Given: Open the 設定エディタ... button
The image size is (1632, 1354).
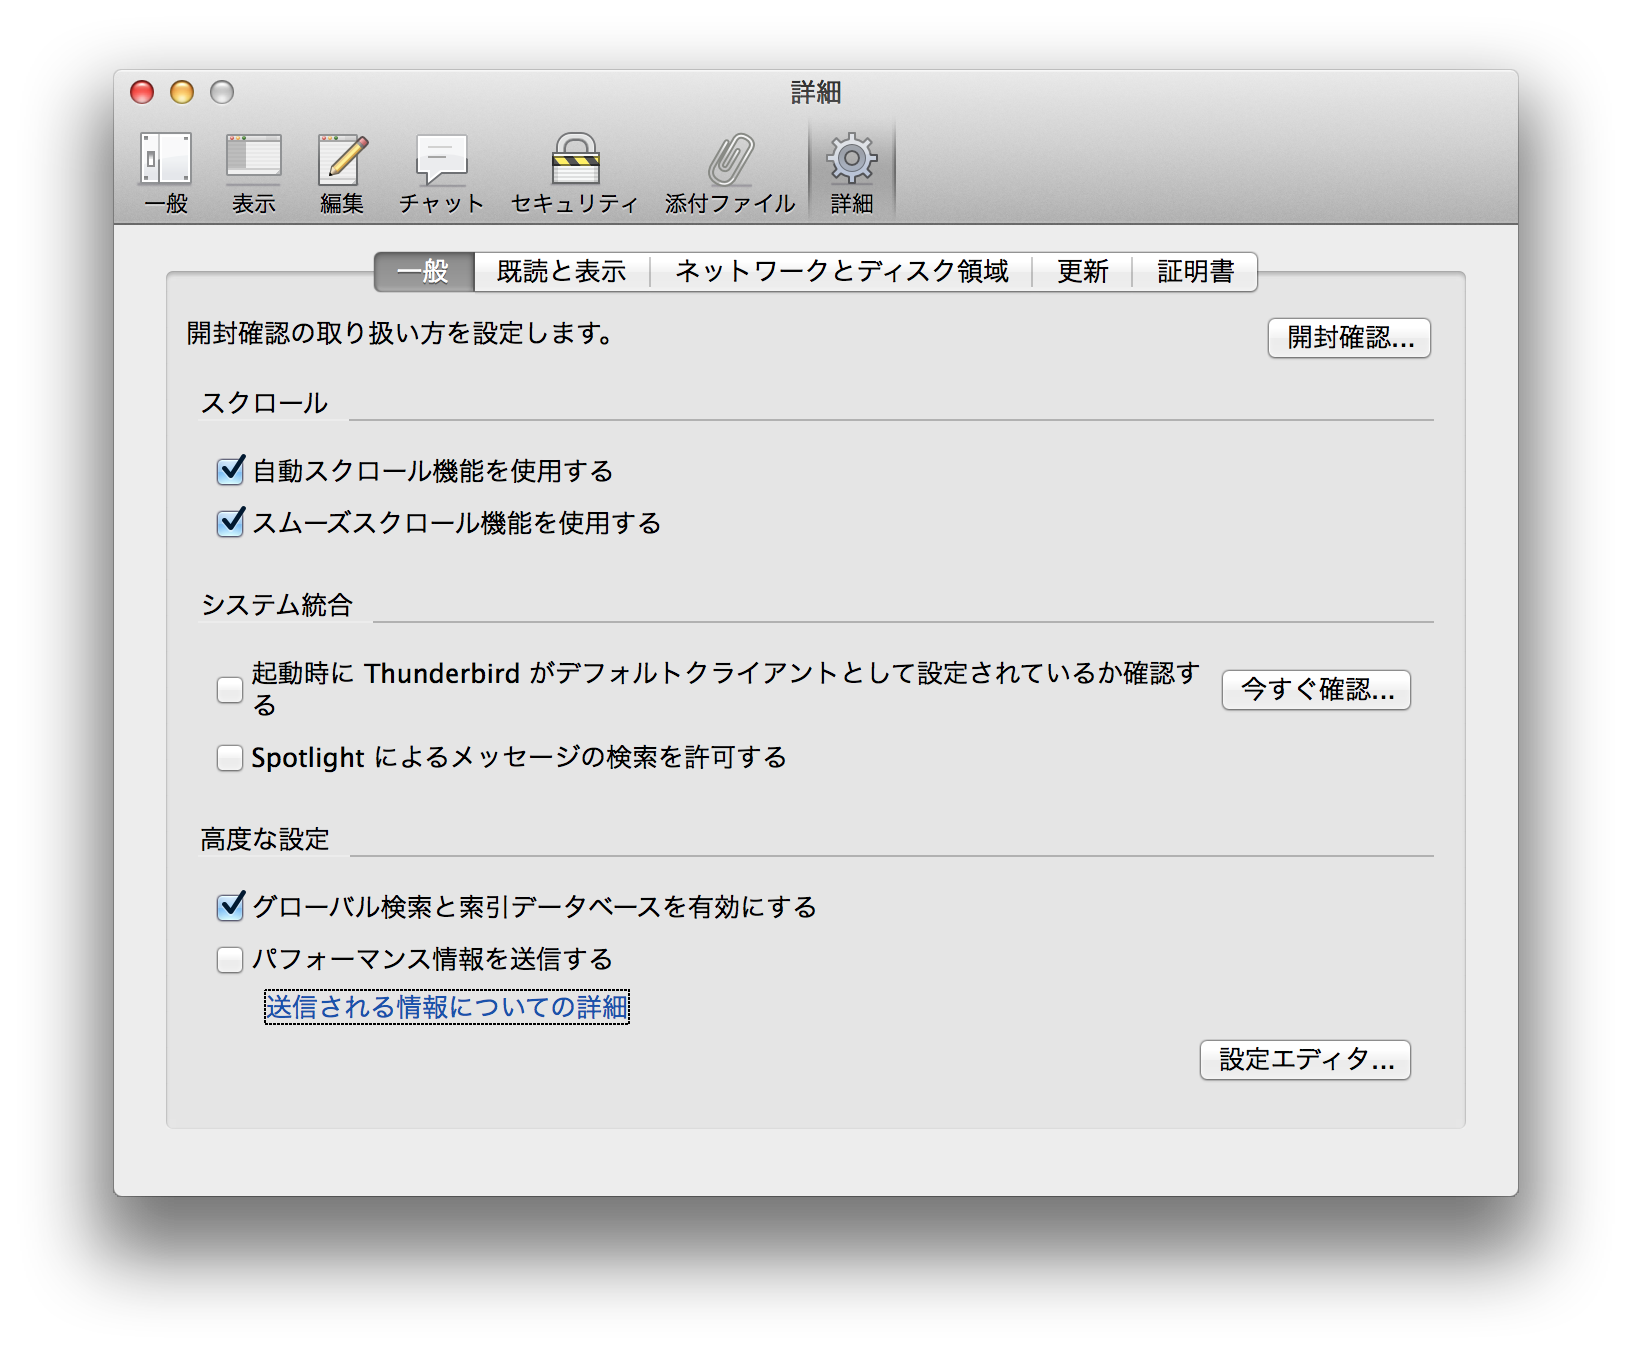Looking at the screenshot, I should pyautogui.click(x=1305, y=1060).
